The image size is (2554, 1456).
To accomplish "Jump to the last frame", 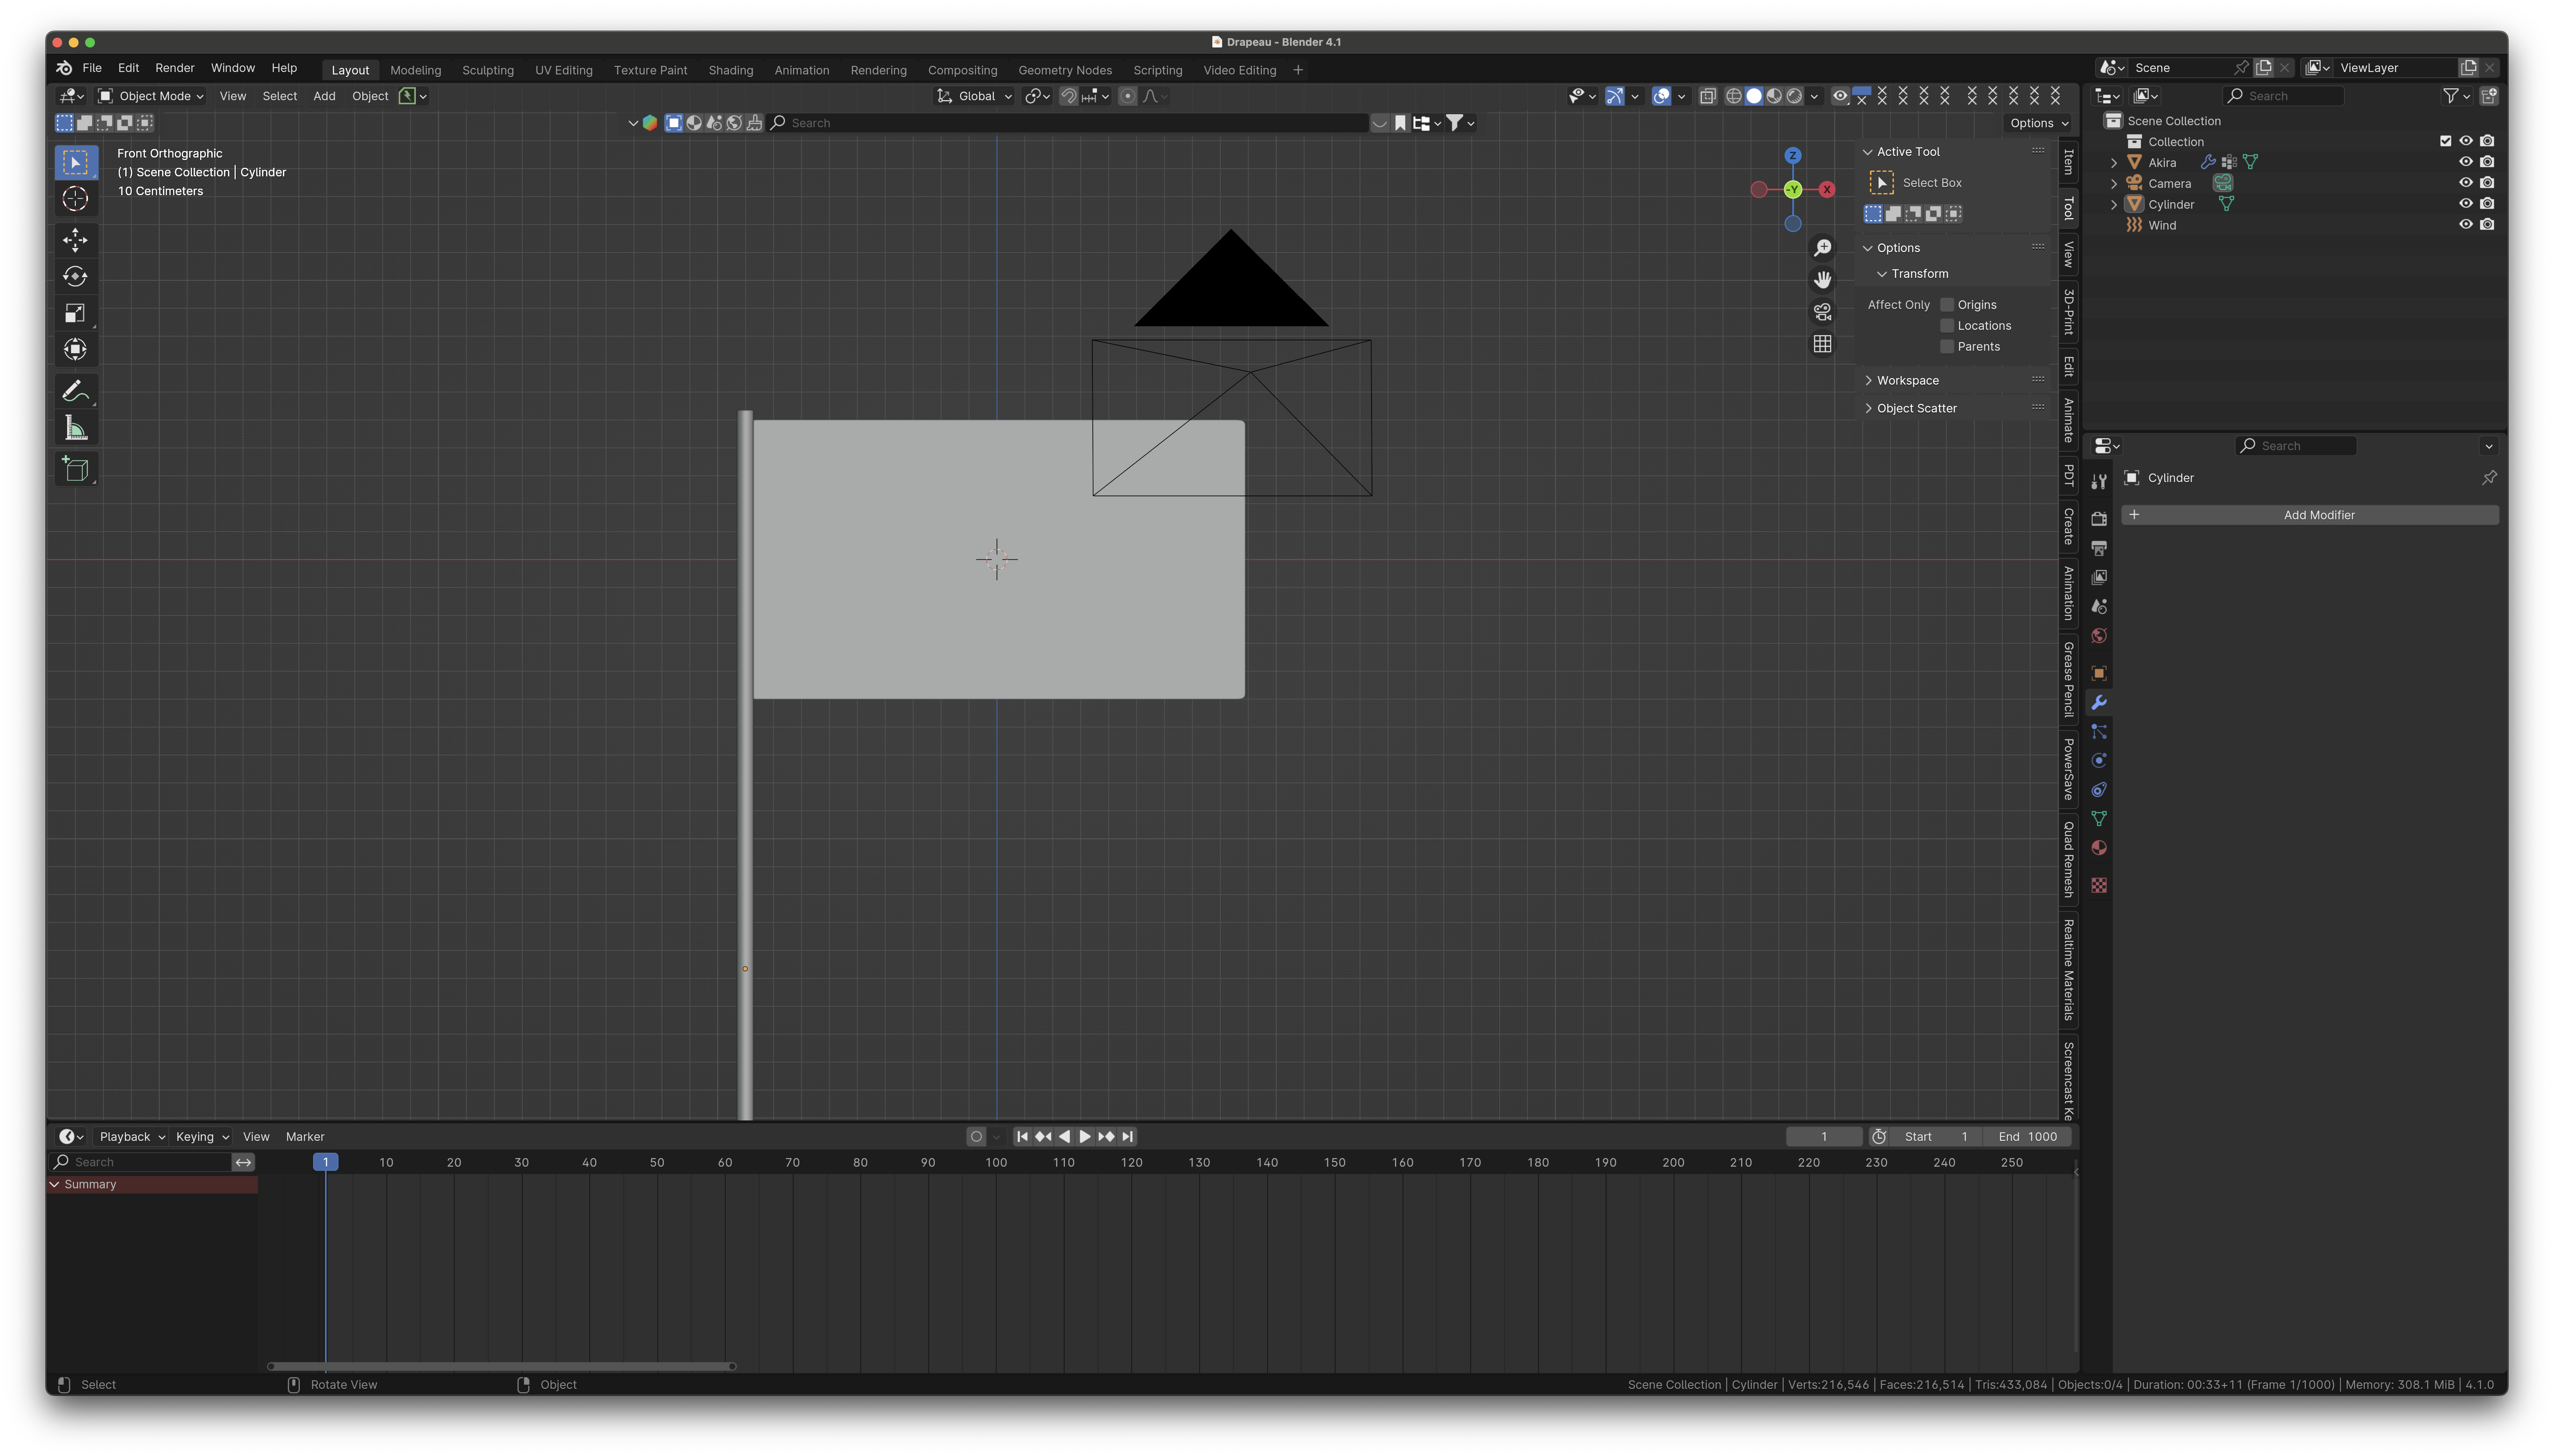I will pyautogui.click(x=1127, y=1137).
